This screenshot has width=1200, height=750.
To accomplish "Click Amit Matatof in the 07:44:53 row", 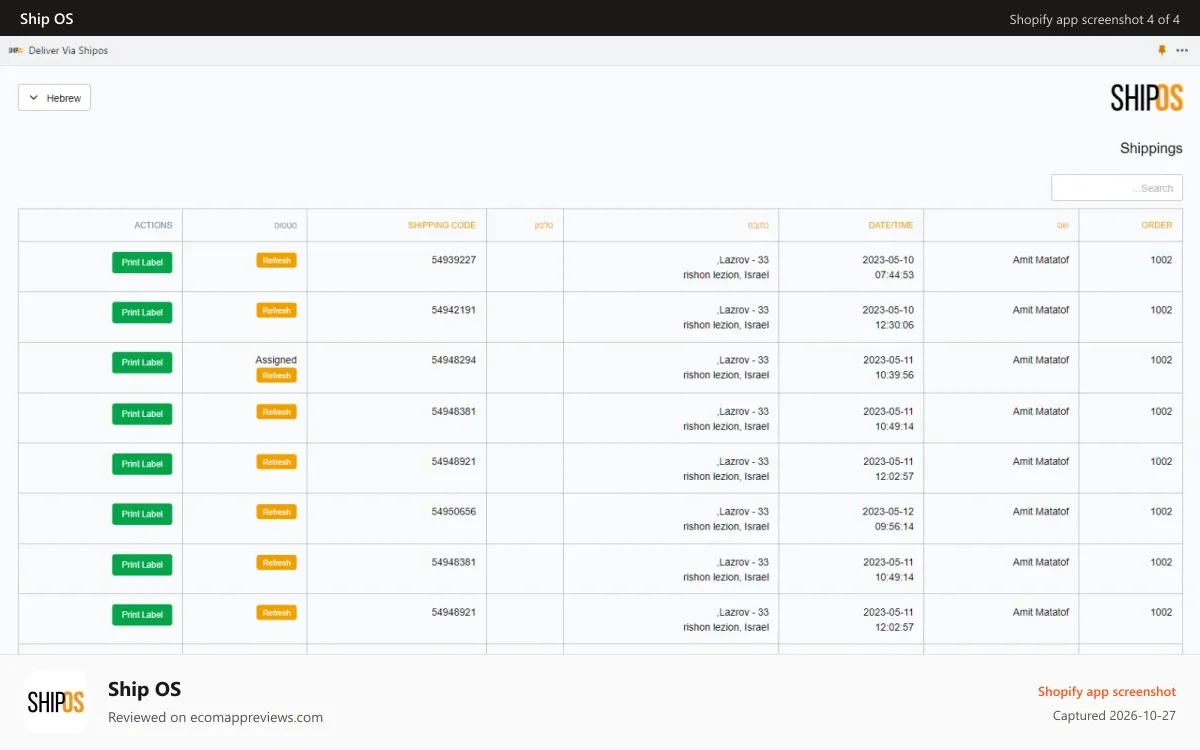I will 1041,260.
